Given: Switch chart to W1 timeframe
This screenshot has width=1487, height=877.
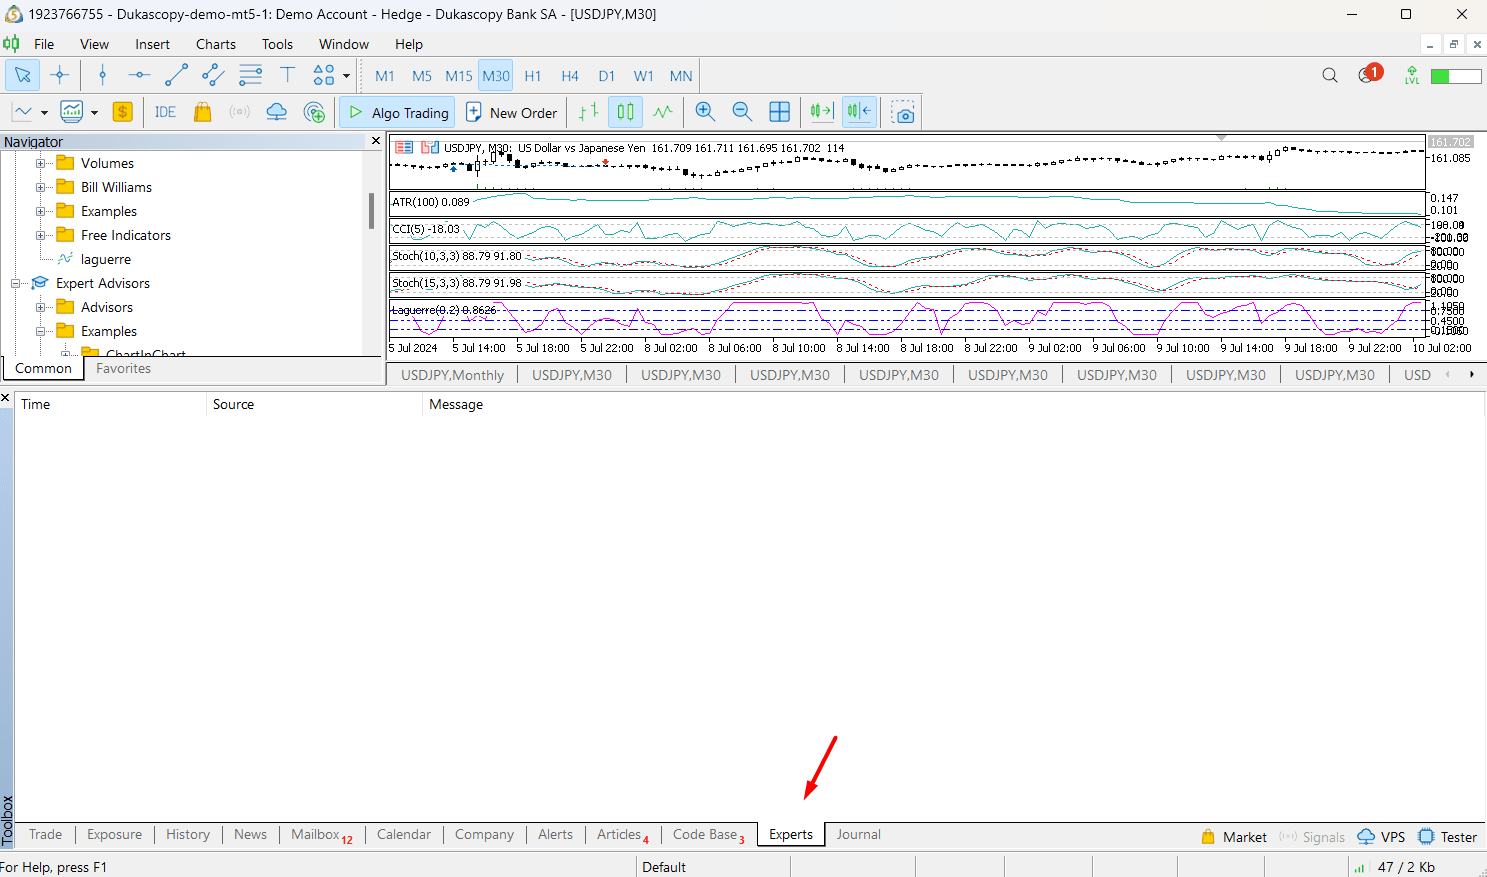Looking at the screenshot, I should coord(644,76).
